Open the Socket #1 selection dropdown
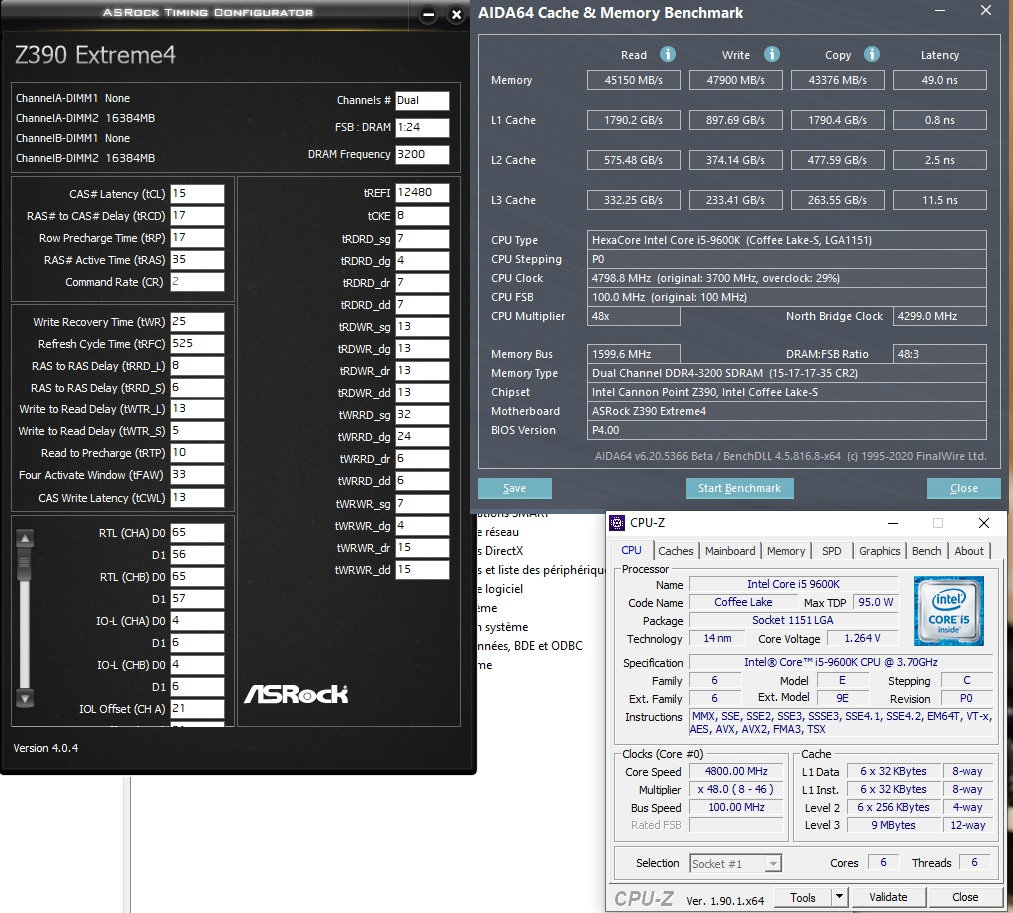This screenshot has height=913, width=1013. click(773, 863)
